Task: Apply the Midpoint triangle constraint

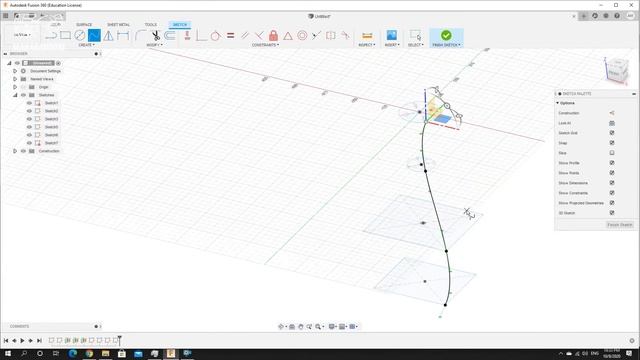Action: tap(288, 36)
